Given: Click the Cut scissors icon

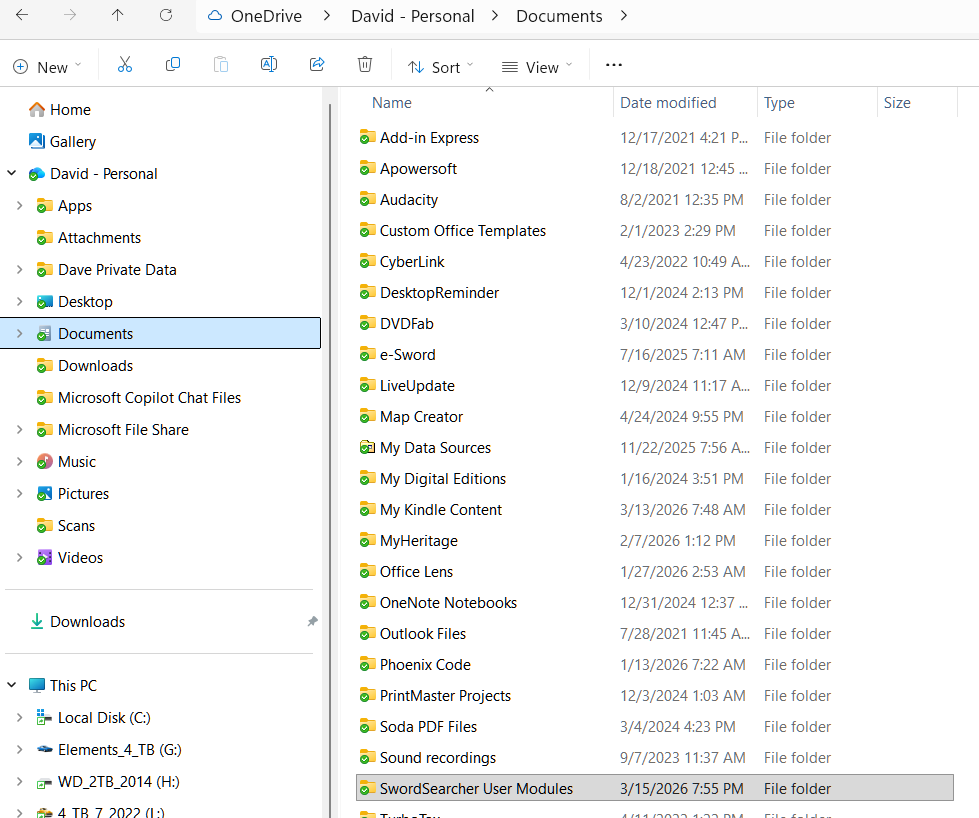Looking at the screenshot, I should pos(125,64).
